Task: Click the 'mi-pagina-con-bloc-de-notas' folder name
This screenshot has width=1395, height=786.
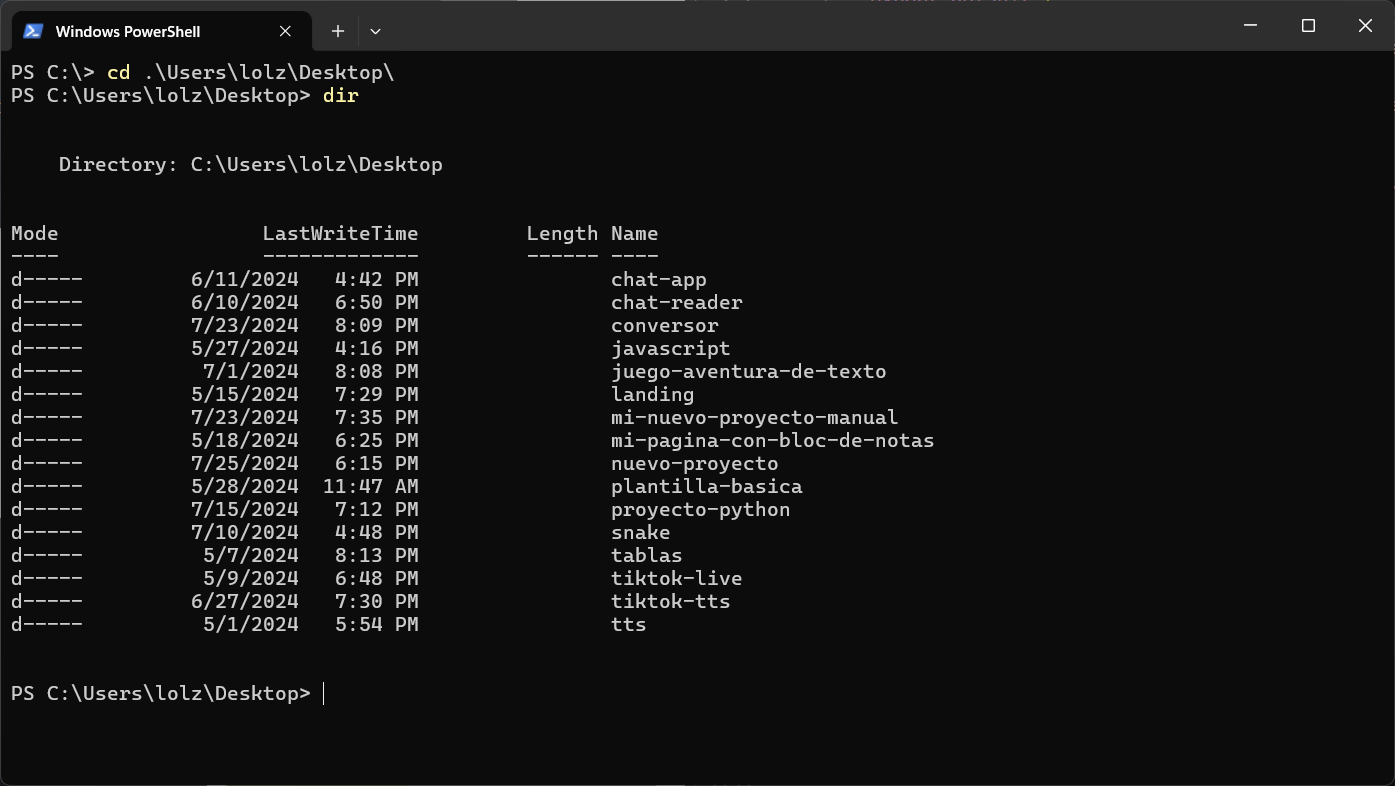Action: click(773, 441)
